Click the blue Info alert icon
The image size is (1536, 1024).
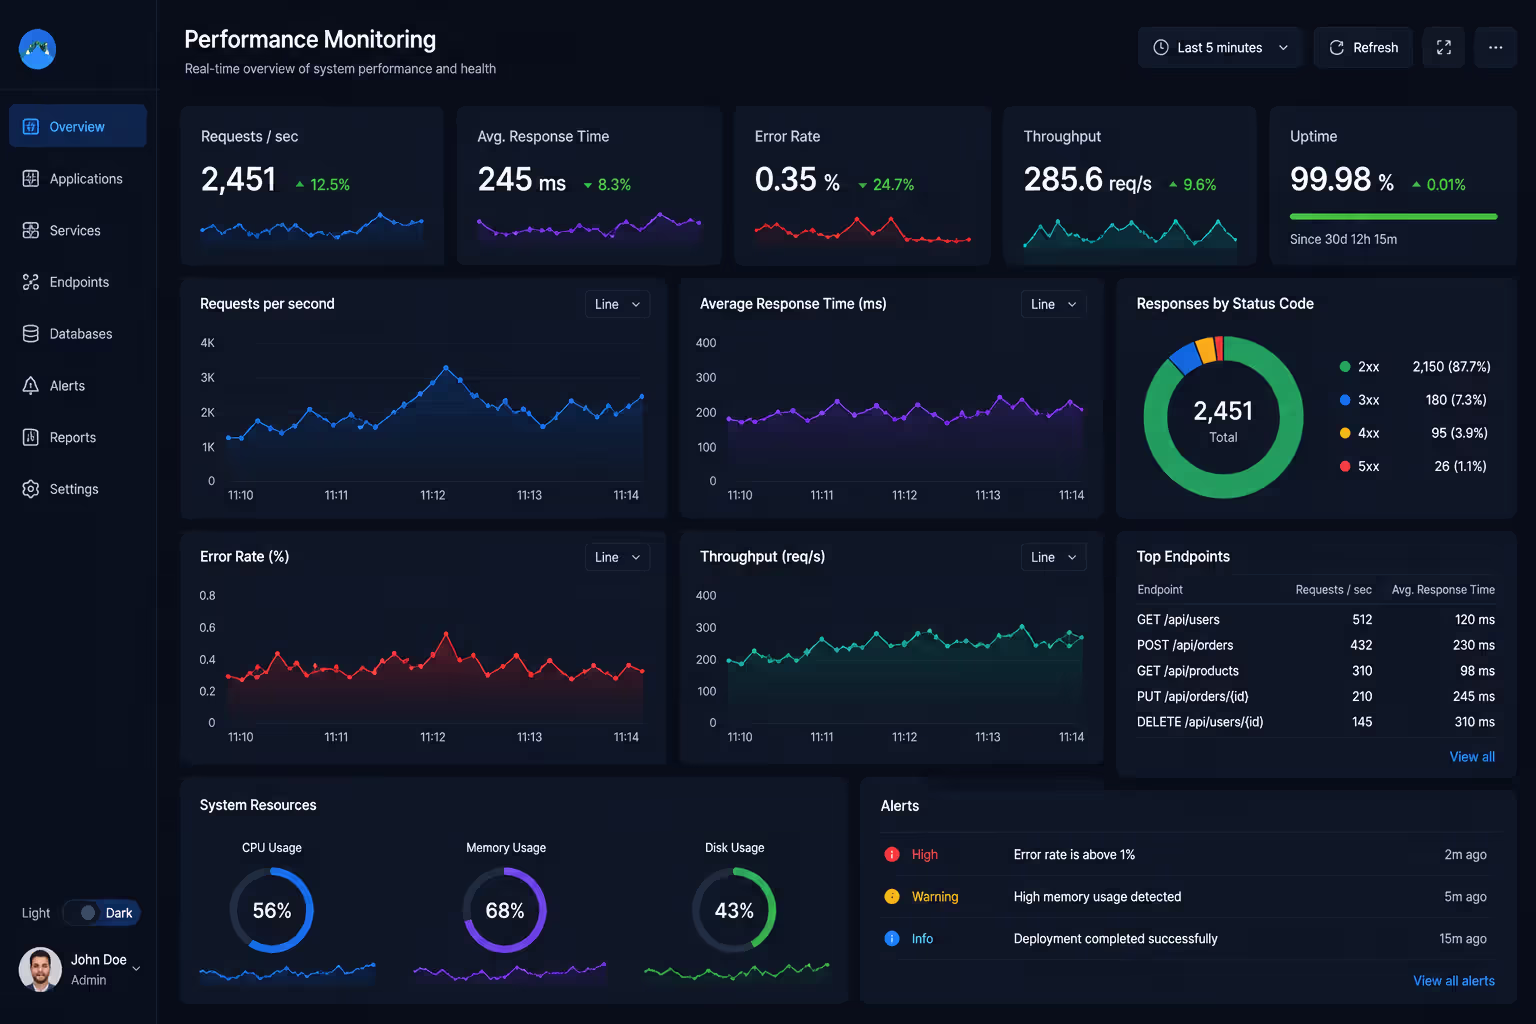[x=892, y=939]
